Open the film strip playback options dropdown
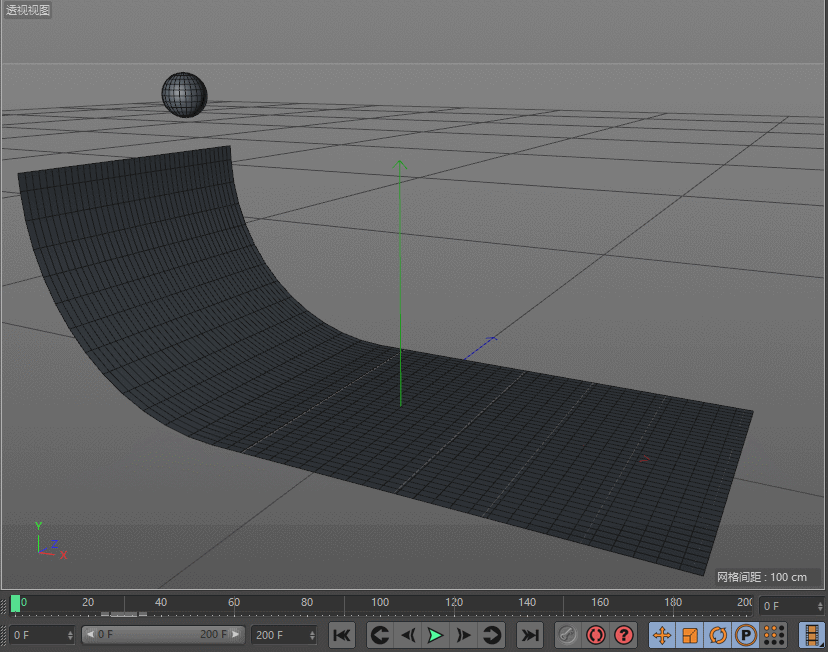 [811, 635]
